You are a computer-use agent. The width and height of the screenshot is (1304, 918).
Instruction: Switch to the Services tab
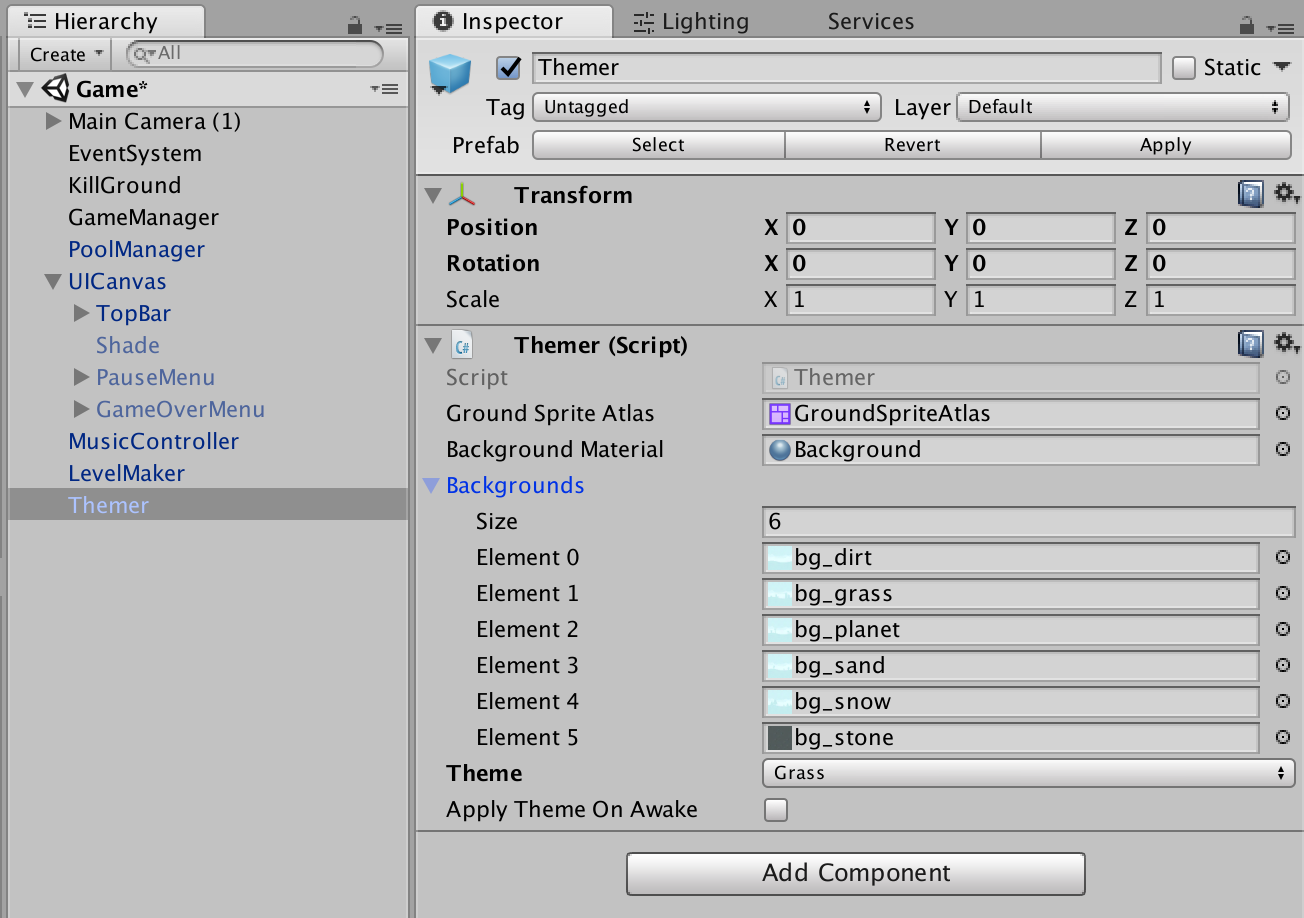[870, 22]
